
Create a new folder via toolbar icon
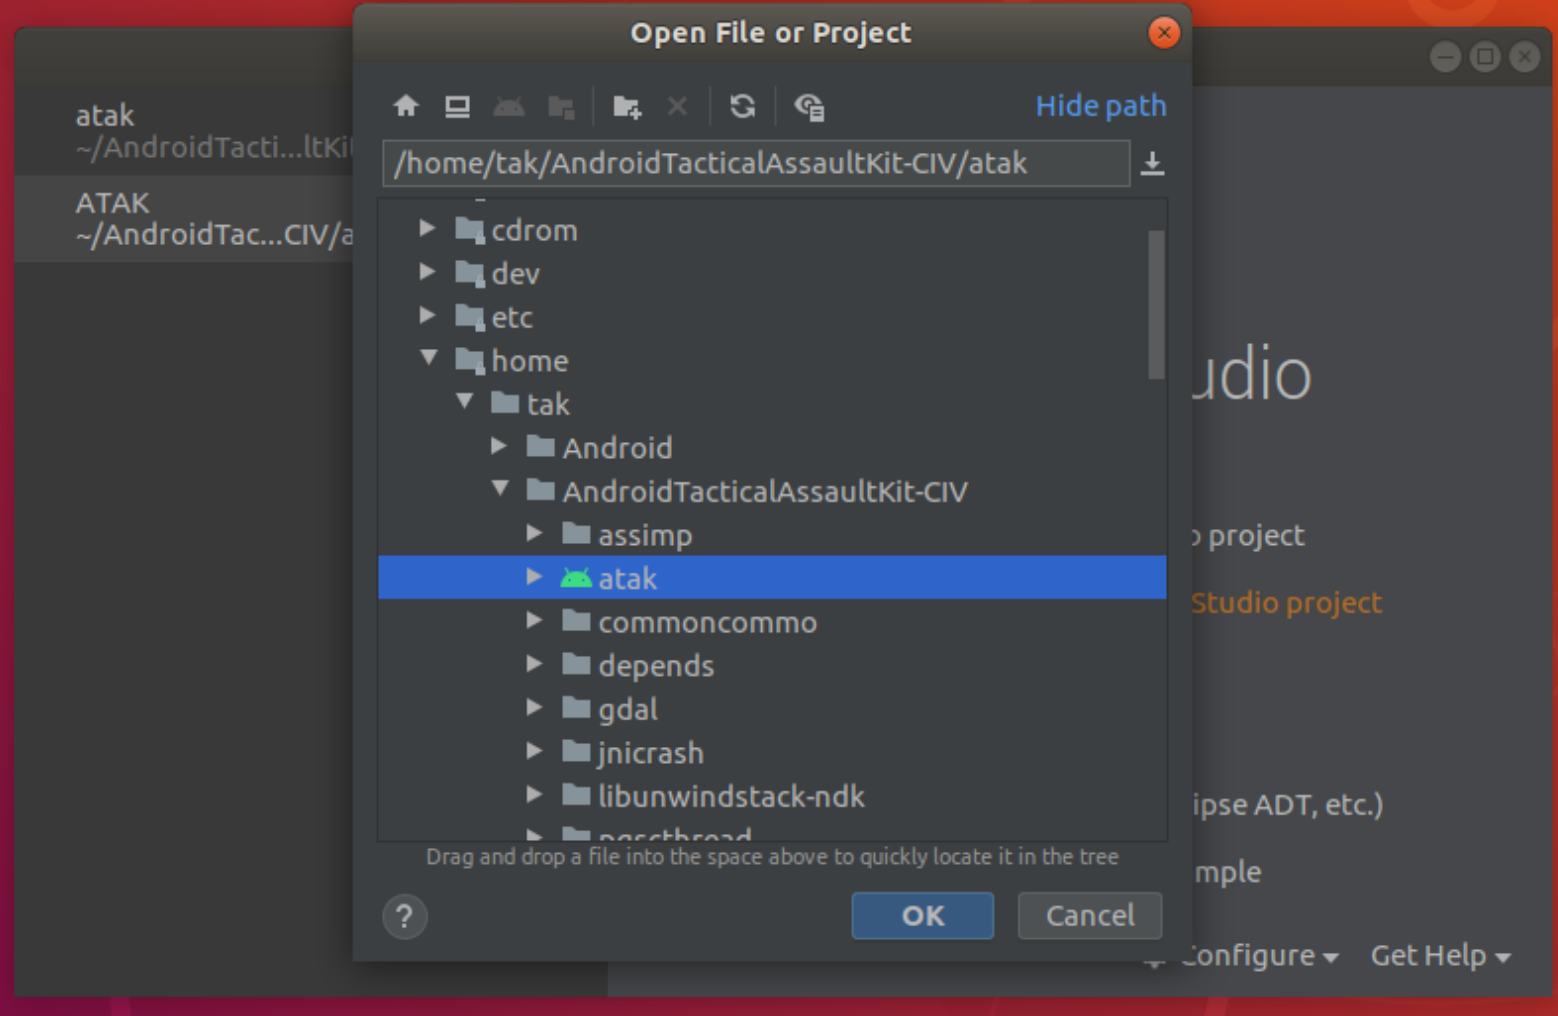(627, 106)
